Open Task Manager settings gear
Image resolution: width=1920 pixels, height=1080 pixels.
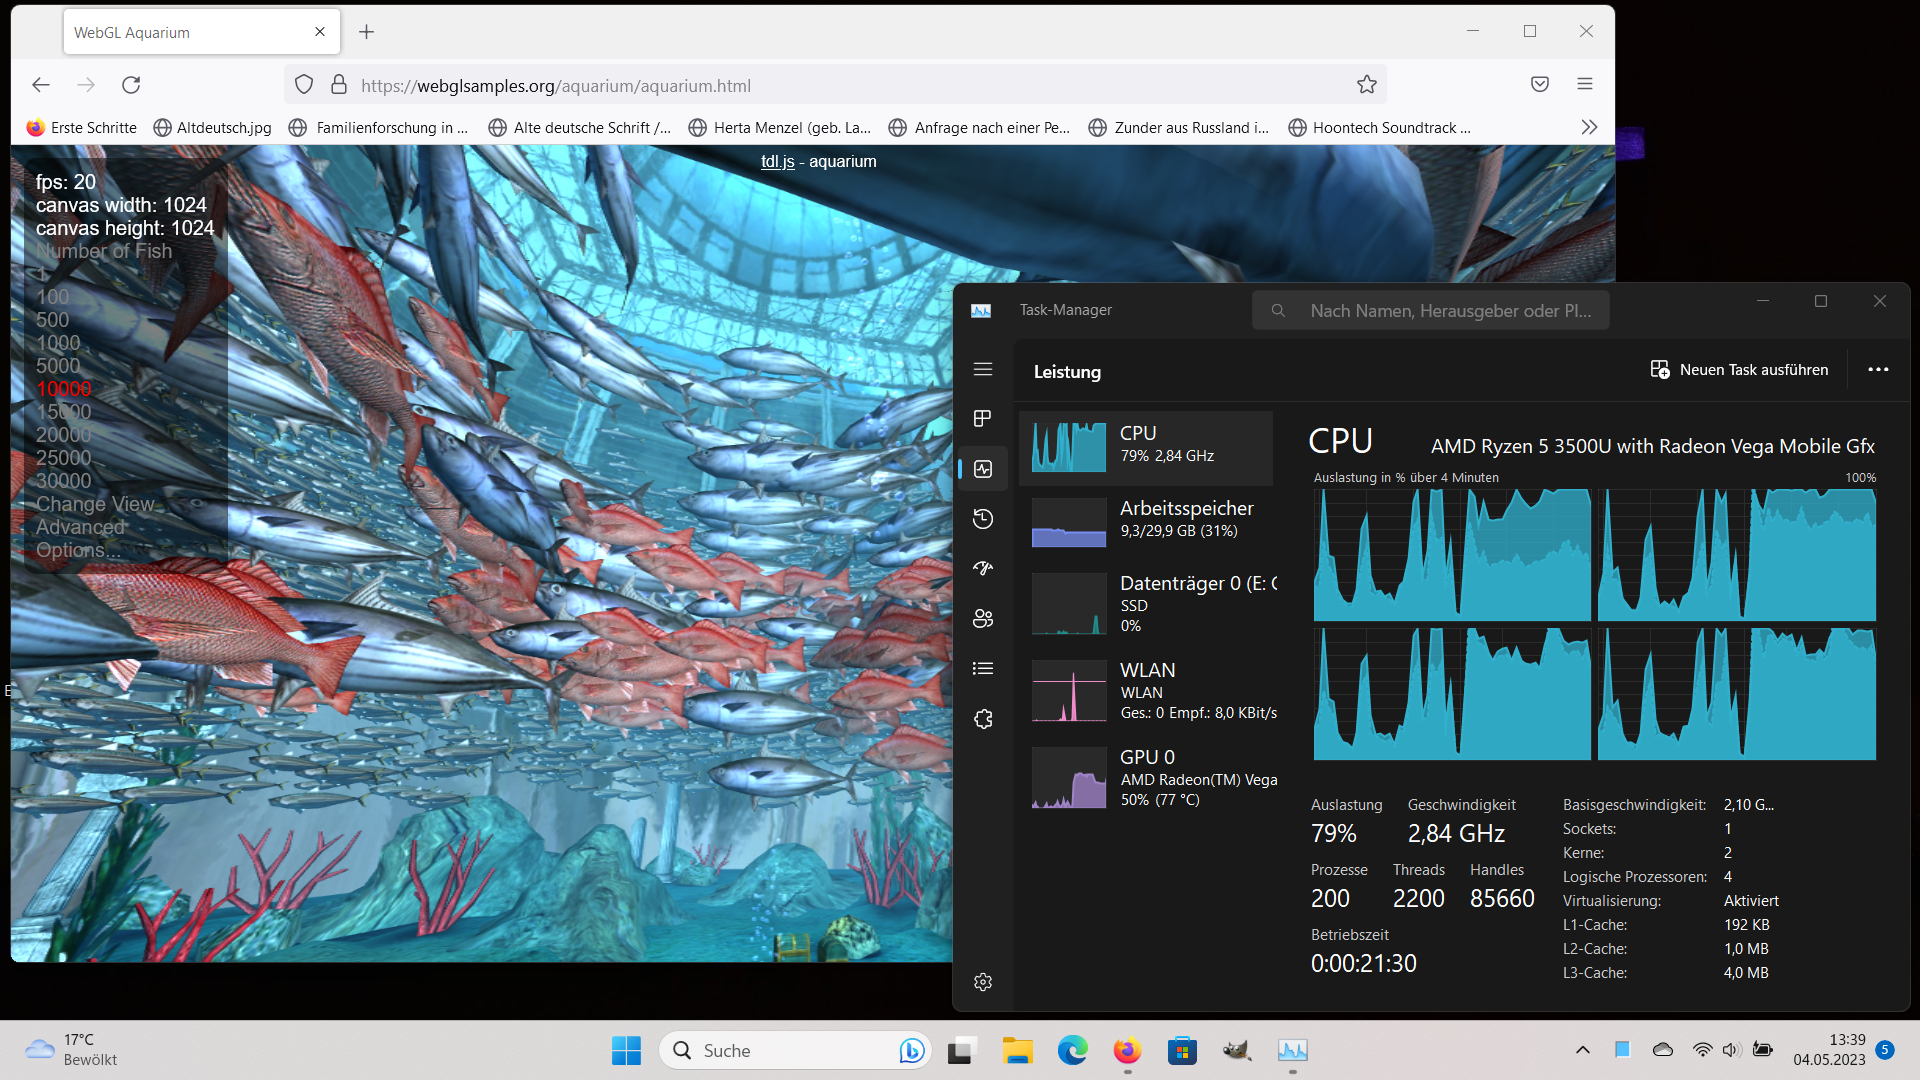tap(983, 982)
